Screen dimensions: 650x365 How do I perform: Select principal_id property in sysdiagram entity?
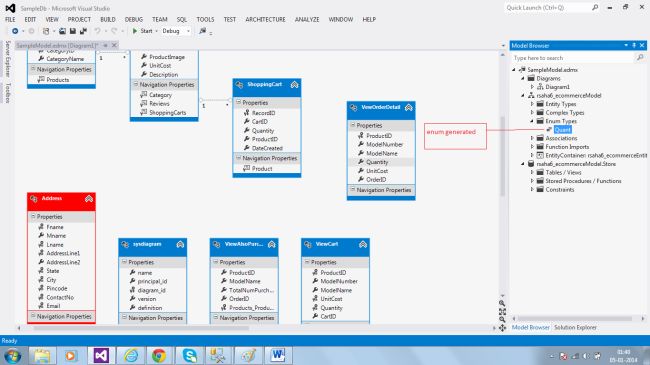coord(153,281)
